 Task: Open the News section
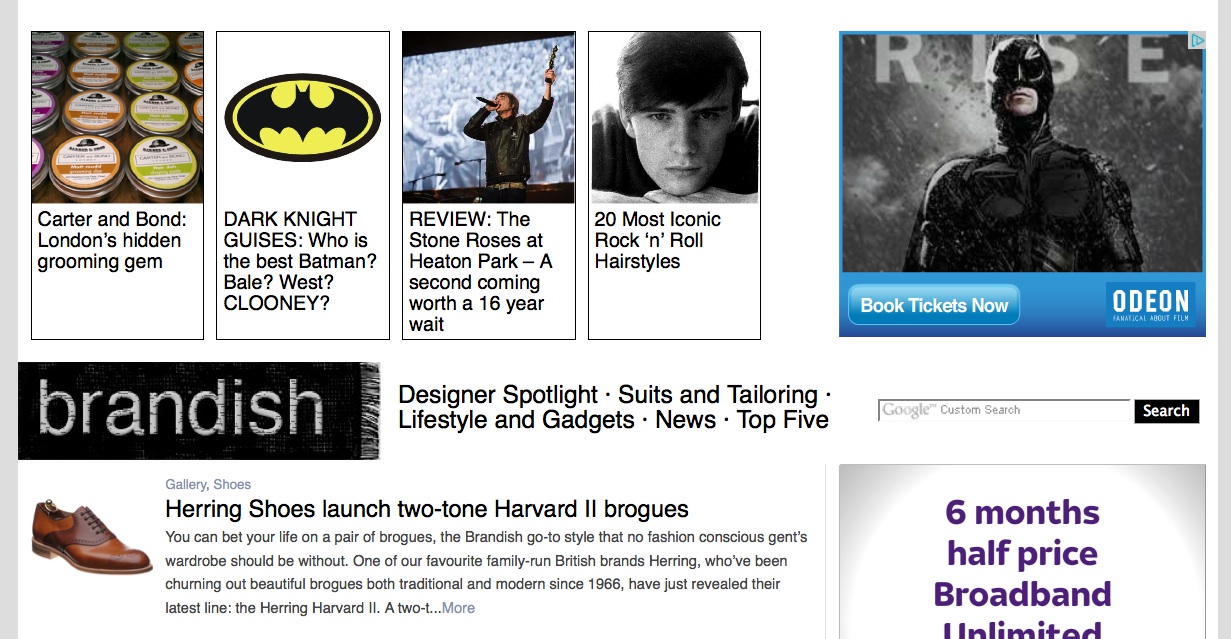(685, 420)
